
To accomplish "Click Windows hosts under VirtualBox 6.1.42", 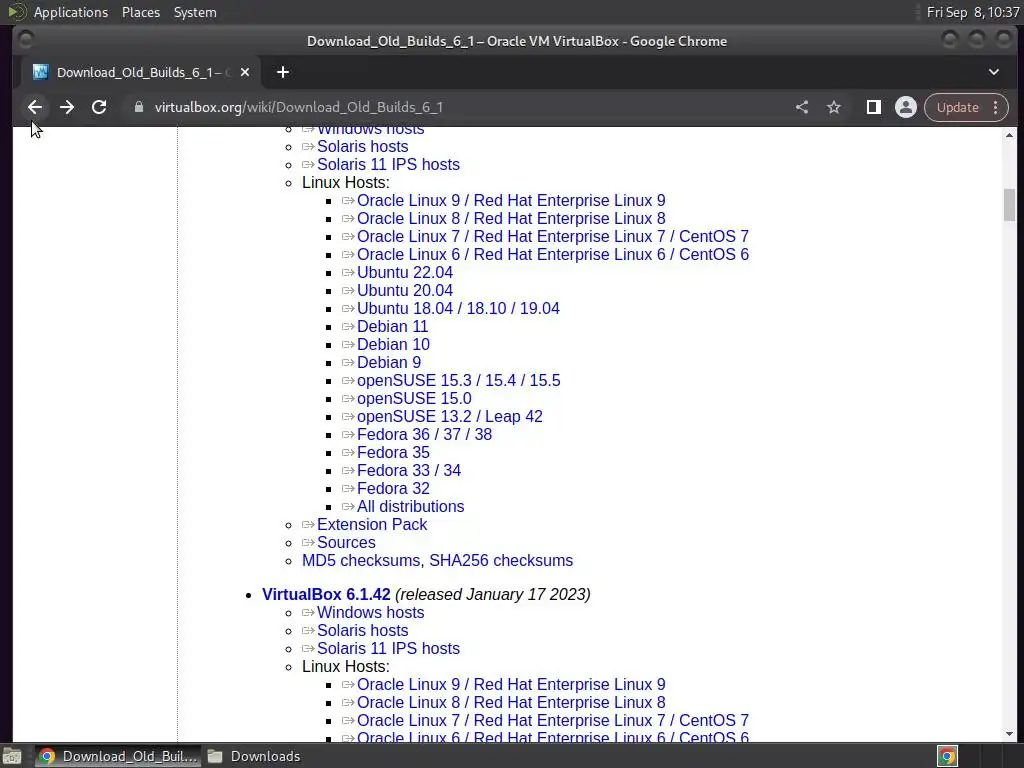I will [370, 613].
